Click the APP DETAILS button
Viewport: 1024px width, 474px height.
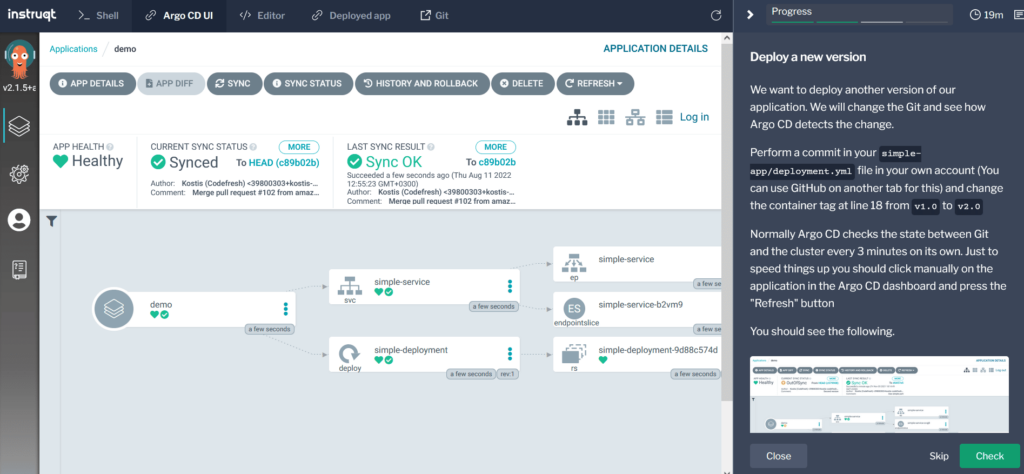(91, 84)
